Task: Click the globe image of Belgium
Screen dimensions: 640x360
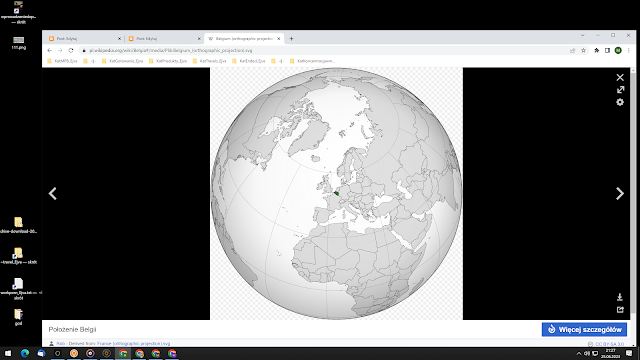Action: coord(336,193)
